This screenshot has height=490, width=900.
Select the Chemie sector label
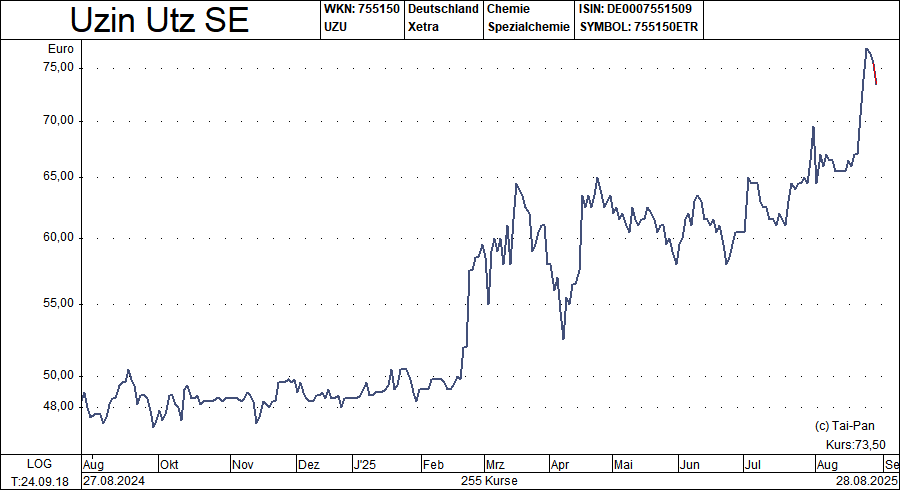509,9
